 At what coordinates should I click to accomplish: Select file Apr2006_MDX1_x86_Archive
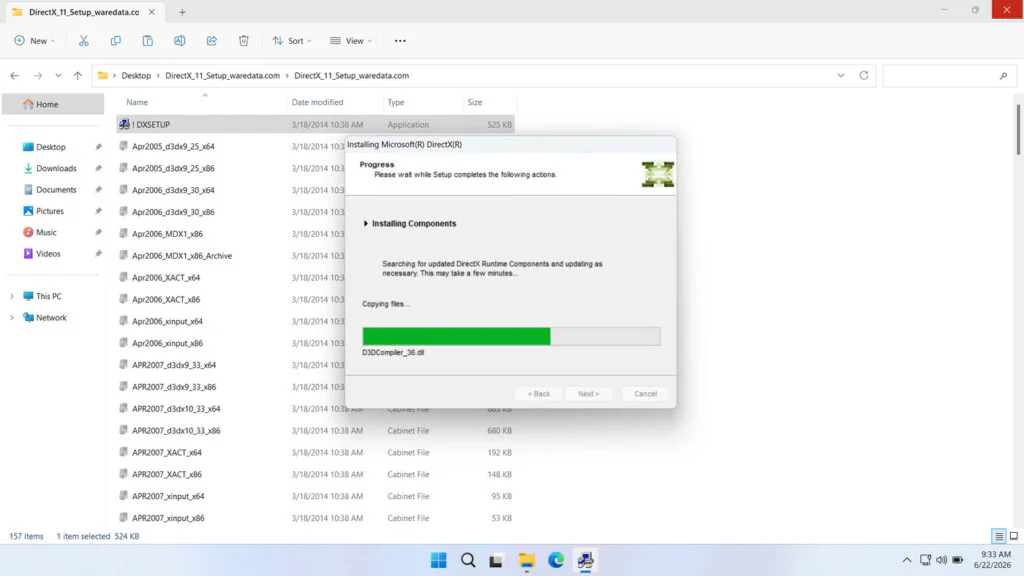(182, 256)
